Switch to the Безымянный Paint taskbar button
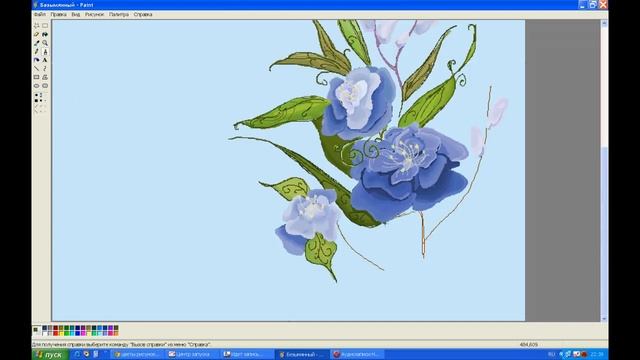The image size is (640, 360). [302, 354]
